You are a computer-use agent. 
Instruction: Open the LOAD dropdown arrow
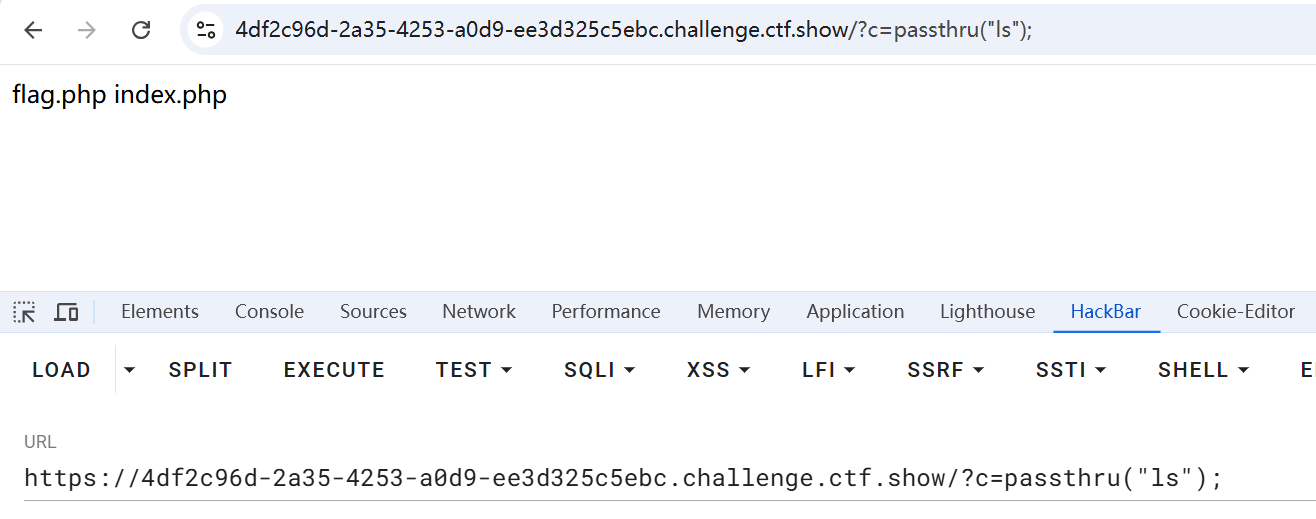coord(129,370)
